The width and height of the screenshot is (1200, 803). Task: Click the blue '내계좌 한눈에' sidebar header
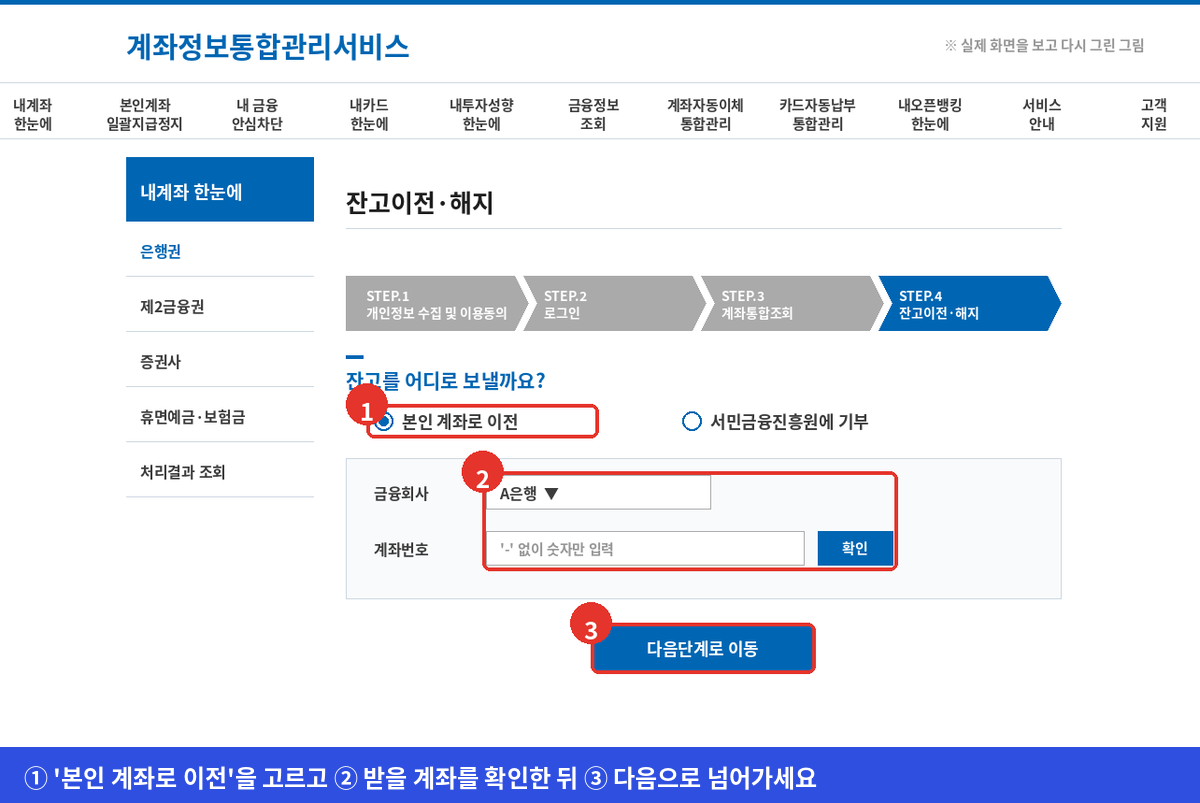tap(220, 189)
